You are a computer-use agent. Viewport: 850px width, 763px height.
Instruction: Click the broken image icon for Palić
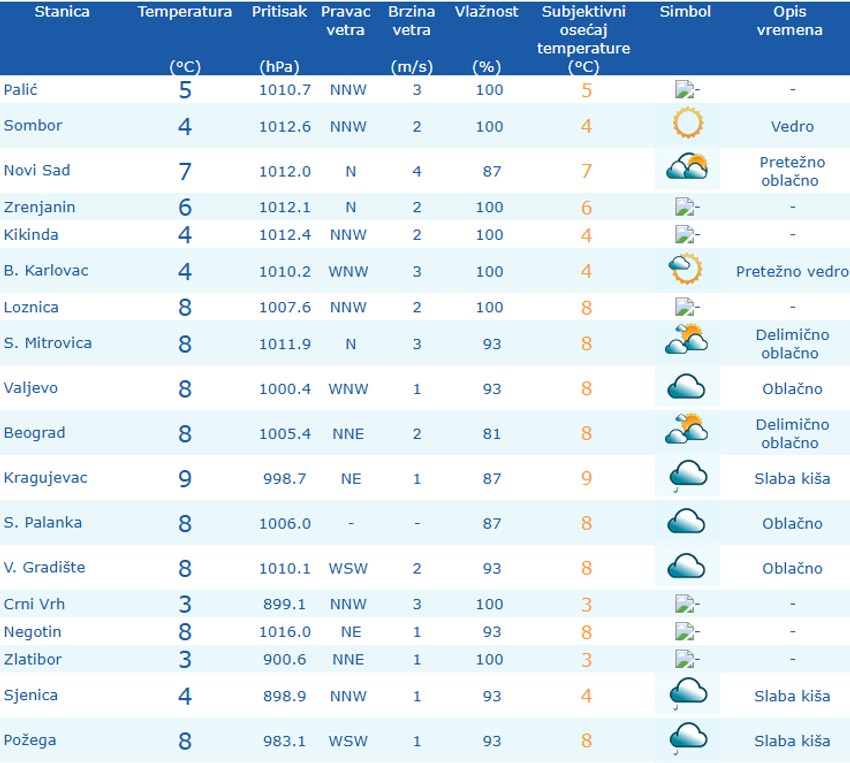(x=684, y=90)
